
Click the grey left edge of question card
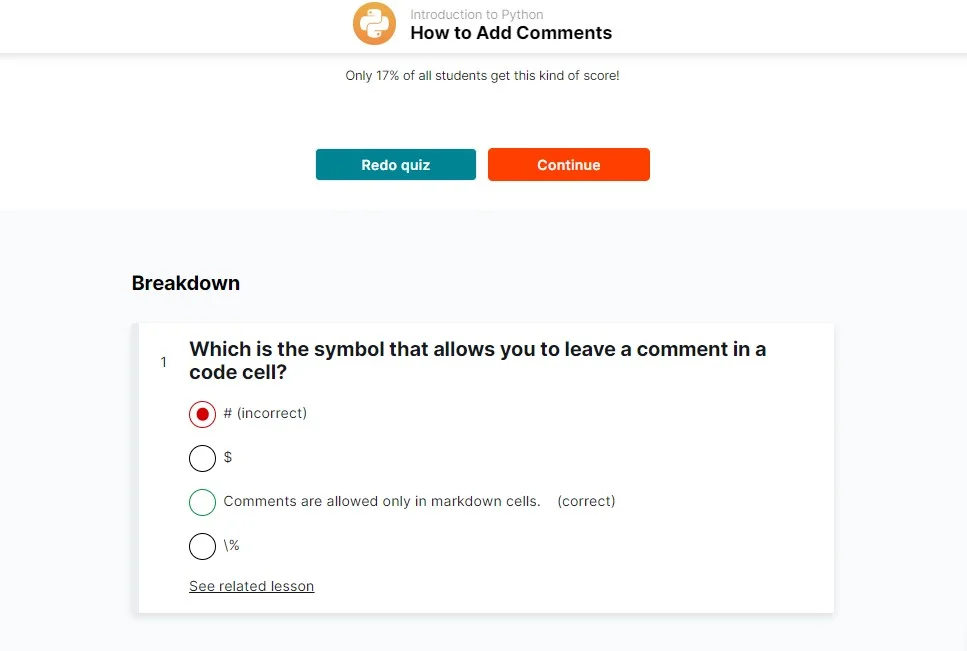[135, 468]
